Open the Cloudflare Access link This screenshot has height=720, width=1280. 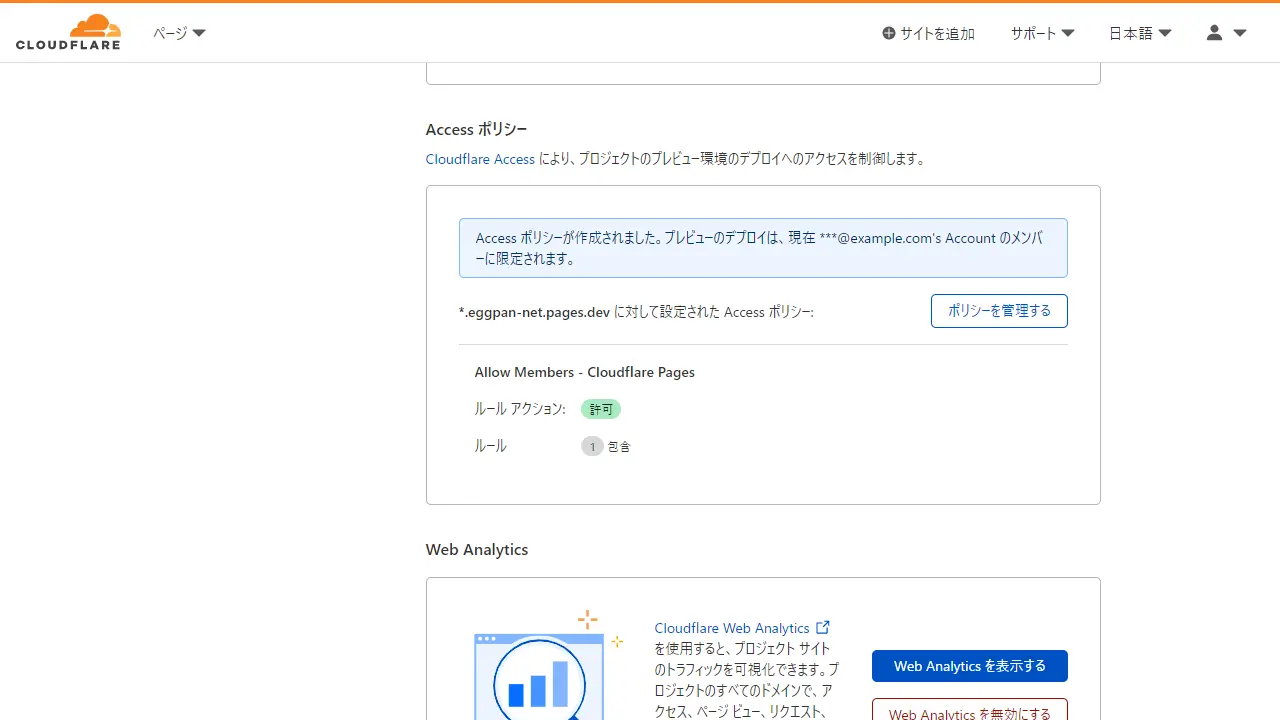(x=480, y=159)
